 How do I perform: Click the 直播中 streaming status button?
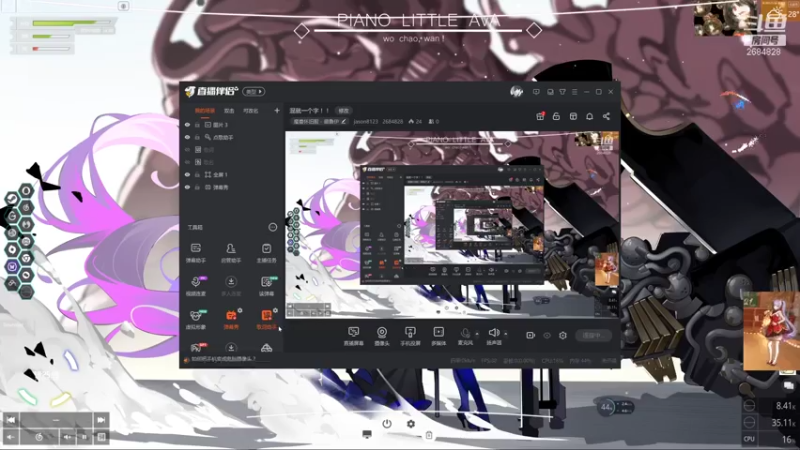(x=593, y=335)
